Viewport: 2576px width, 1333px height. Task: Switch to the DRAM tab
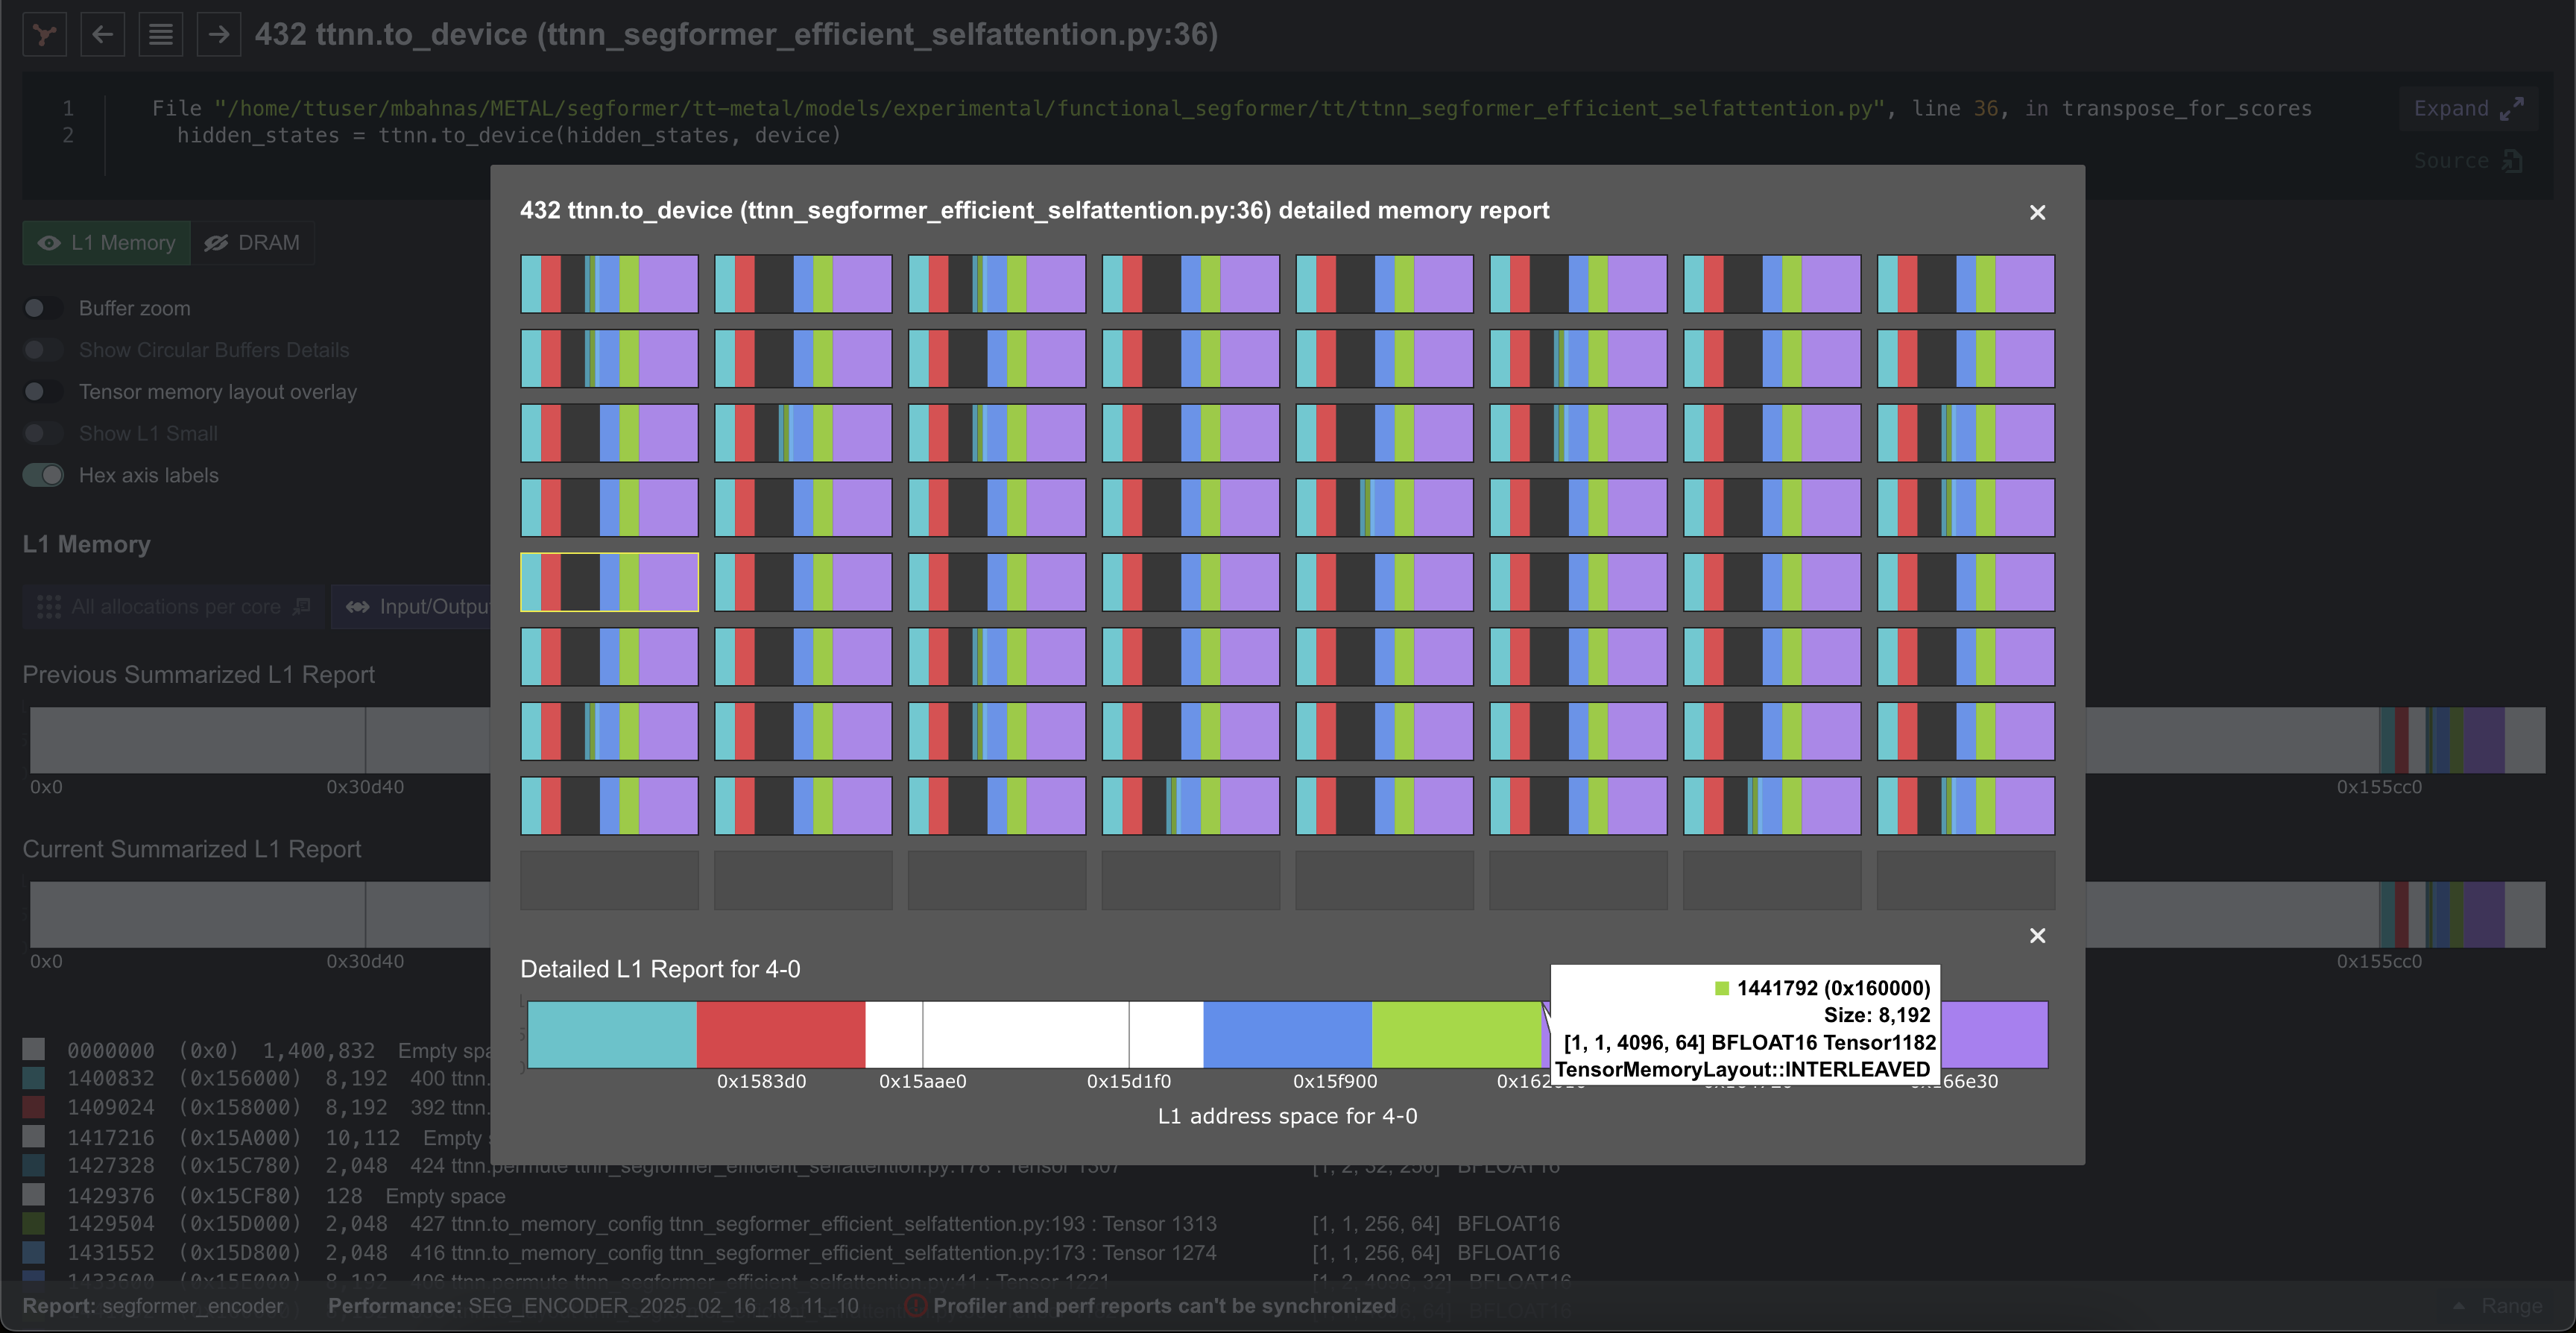click(x=253, y=242)
